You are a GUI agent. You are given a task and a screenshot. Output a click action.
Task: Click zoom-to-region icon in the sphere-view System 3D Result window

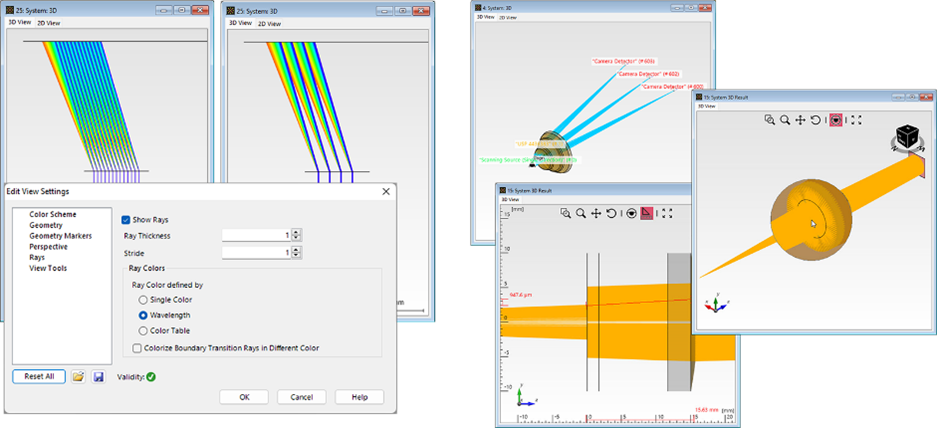[770, 120]
